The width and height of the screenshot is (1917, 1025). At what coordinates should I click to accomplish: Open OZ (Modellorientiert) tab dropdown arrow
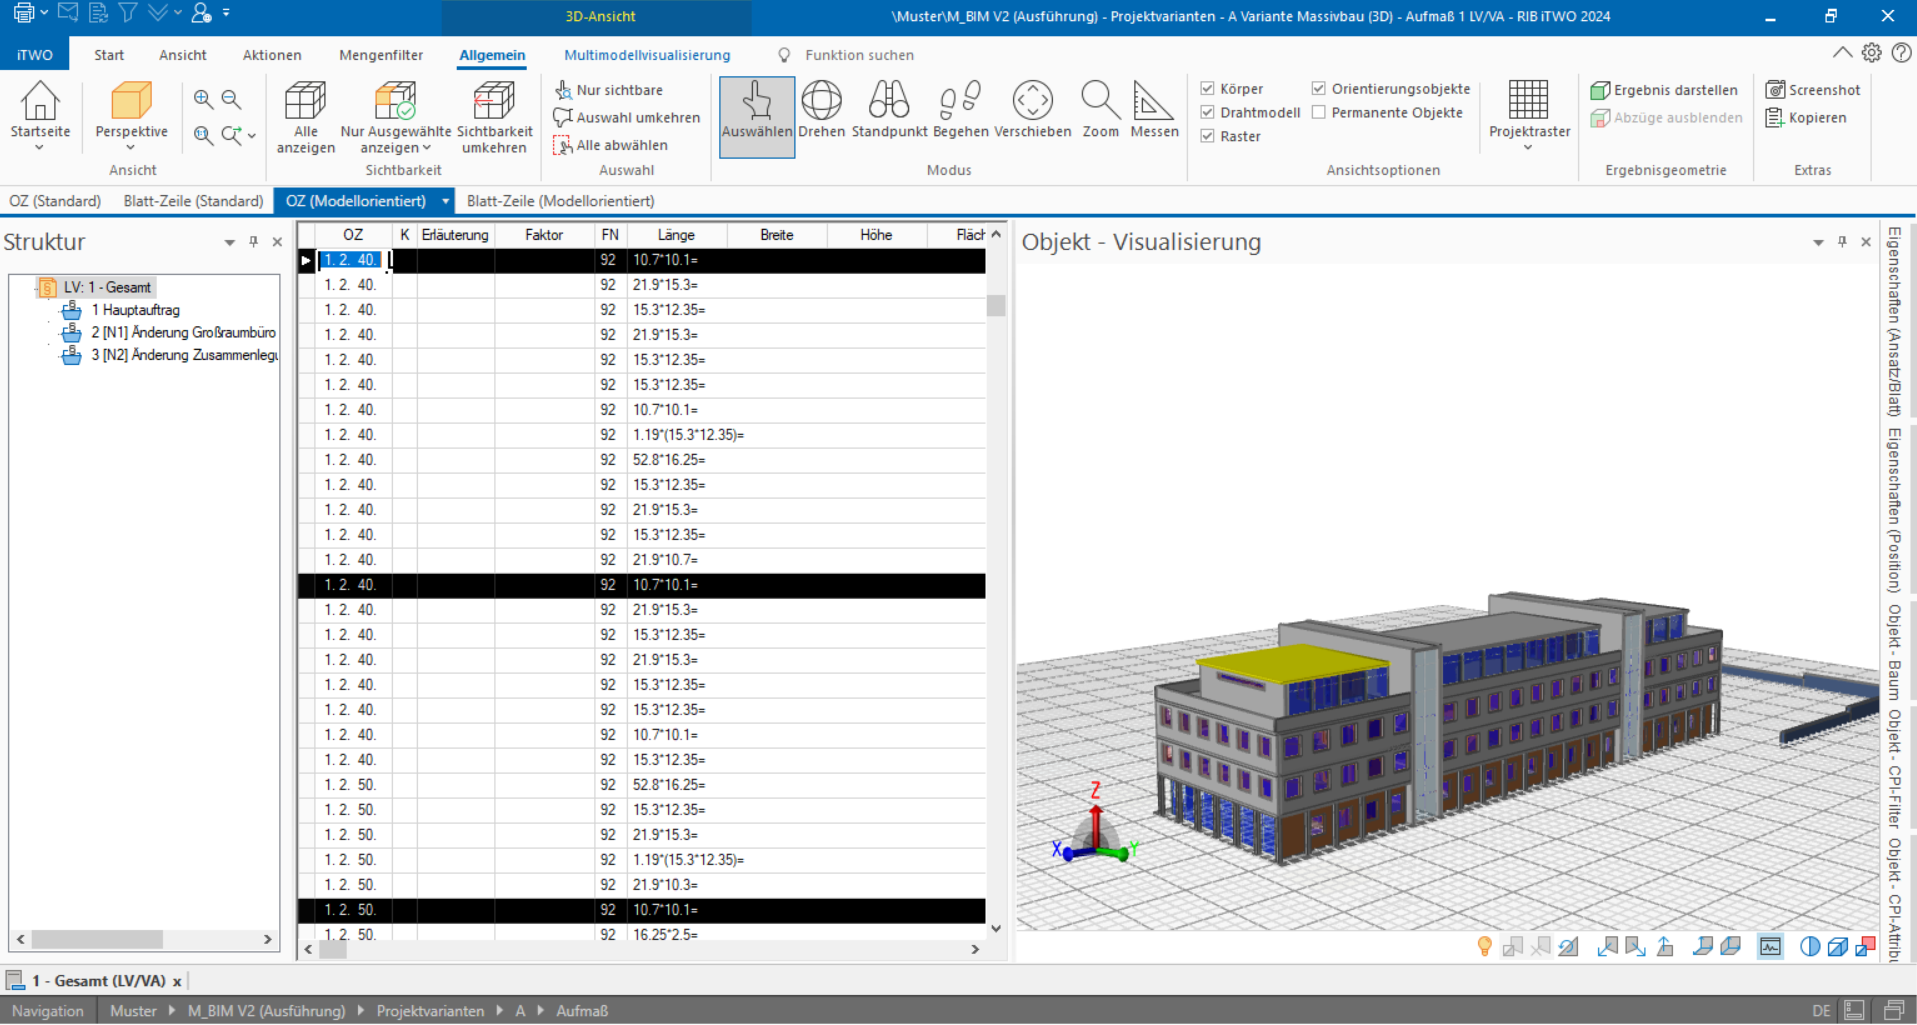coord(445,201)
